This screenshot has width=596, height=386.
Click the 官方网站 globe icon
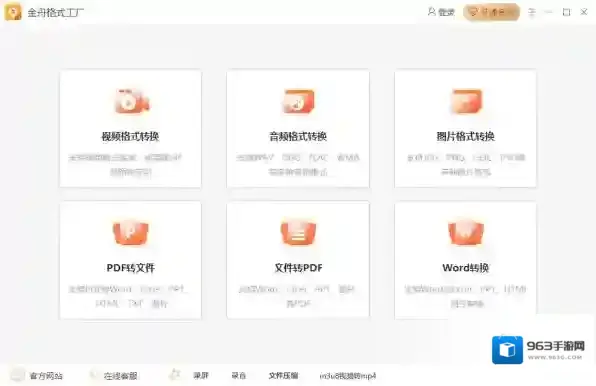(x=17, y=375)
